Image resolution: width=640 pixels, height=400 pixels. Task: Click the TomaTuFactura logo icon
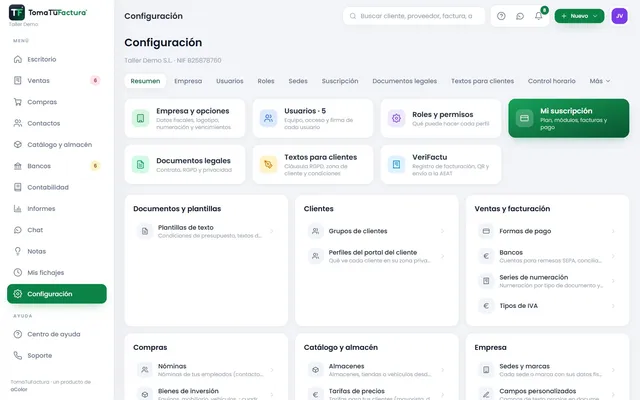click(x=17, y=12)
